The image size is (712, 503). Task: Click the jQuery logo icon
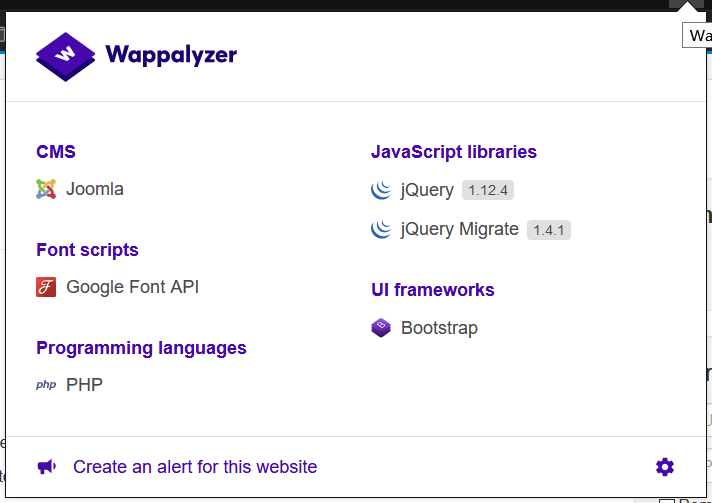click(381, 190)
